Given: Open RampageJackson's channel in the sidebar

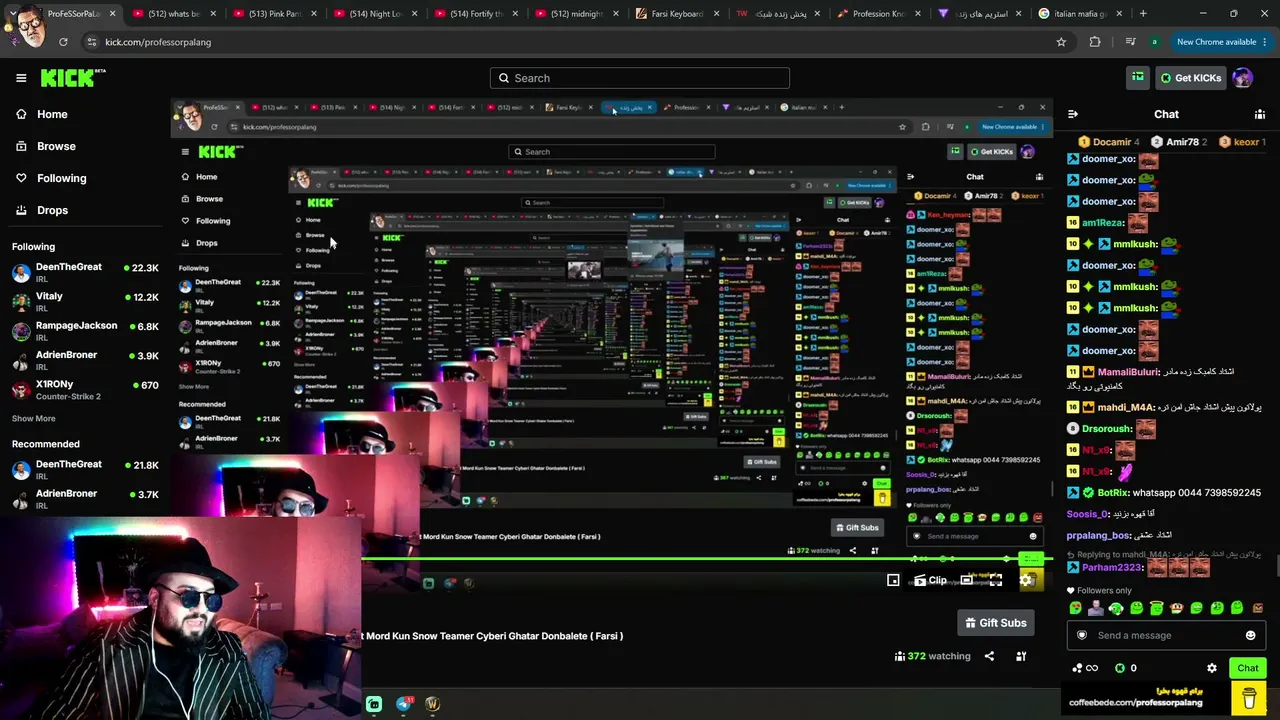Looking at the screenshot, I should pyautogui.click(x=85, y=331).
